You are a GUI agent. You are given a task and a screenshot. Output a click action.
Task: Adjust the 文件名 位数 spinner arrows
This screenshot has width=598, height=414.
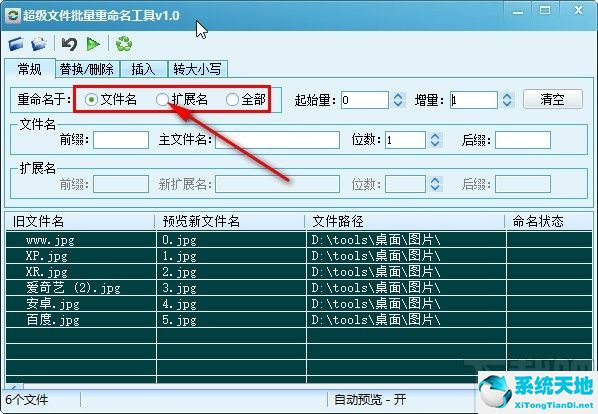pos(435,140)
